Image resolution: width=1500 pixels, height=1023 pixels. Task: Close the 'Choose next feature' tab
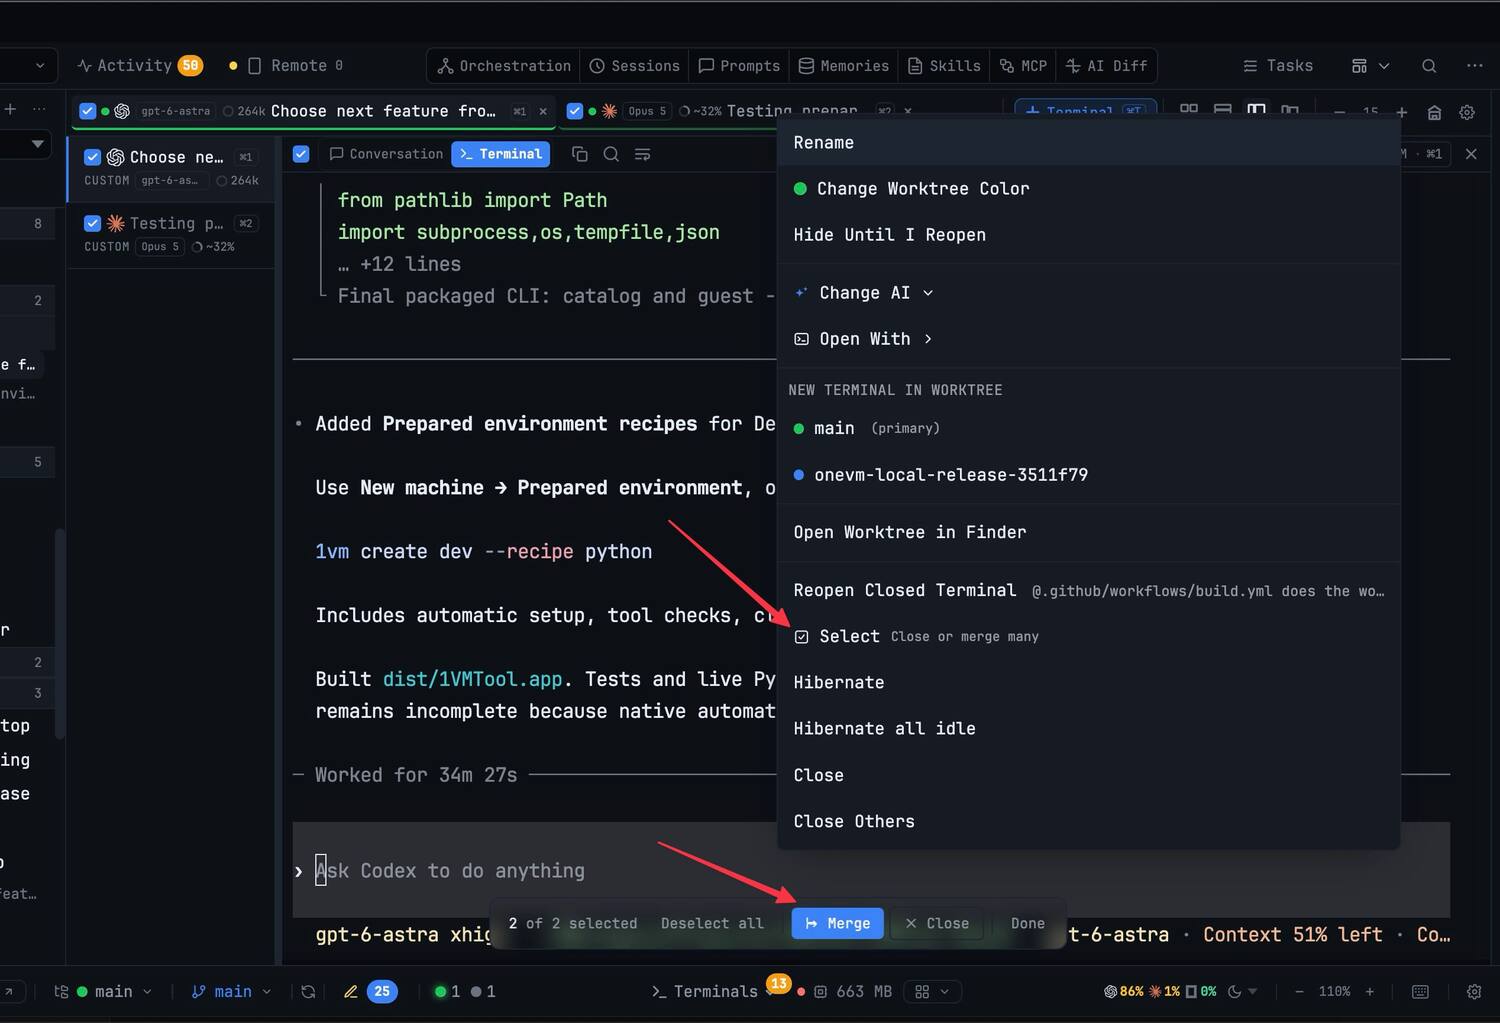(543, 111)
